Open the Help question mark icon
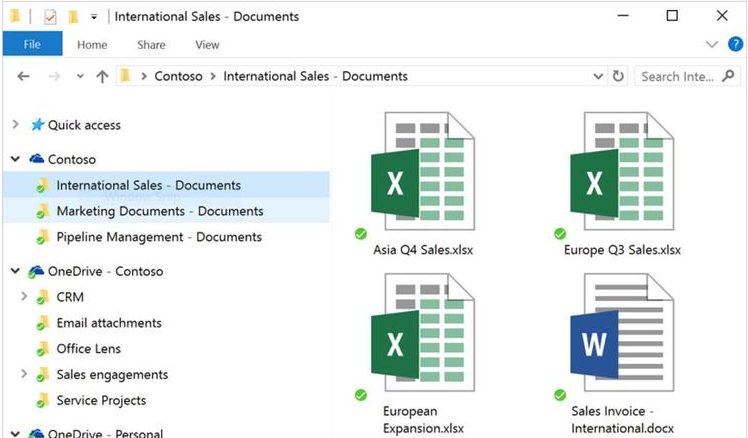This screenshot has height=438, width=748. [735, 44]
